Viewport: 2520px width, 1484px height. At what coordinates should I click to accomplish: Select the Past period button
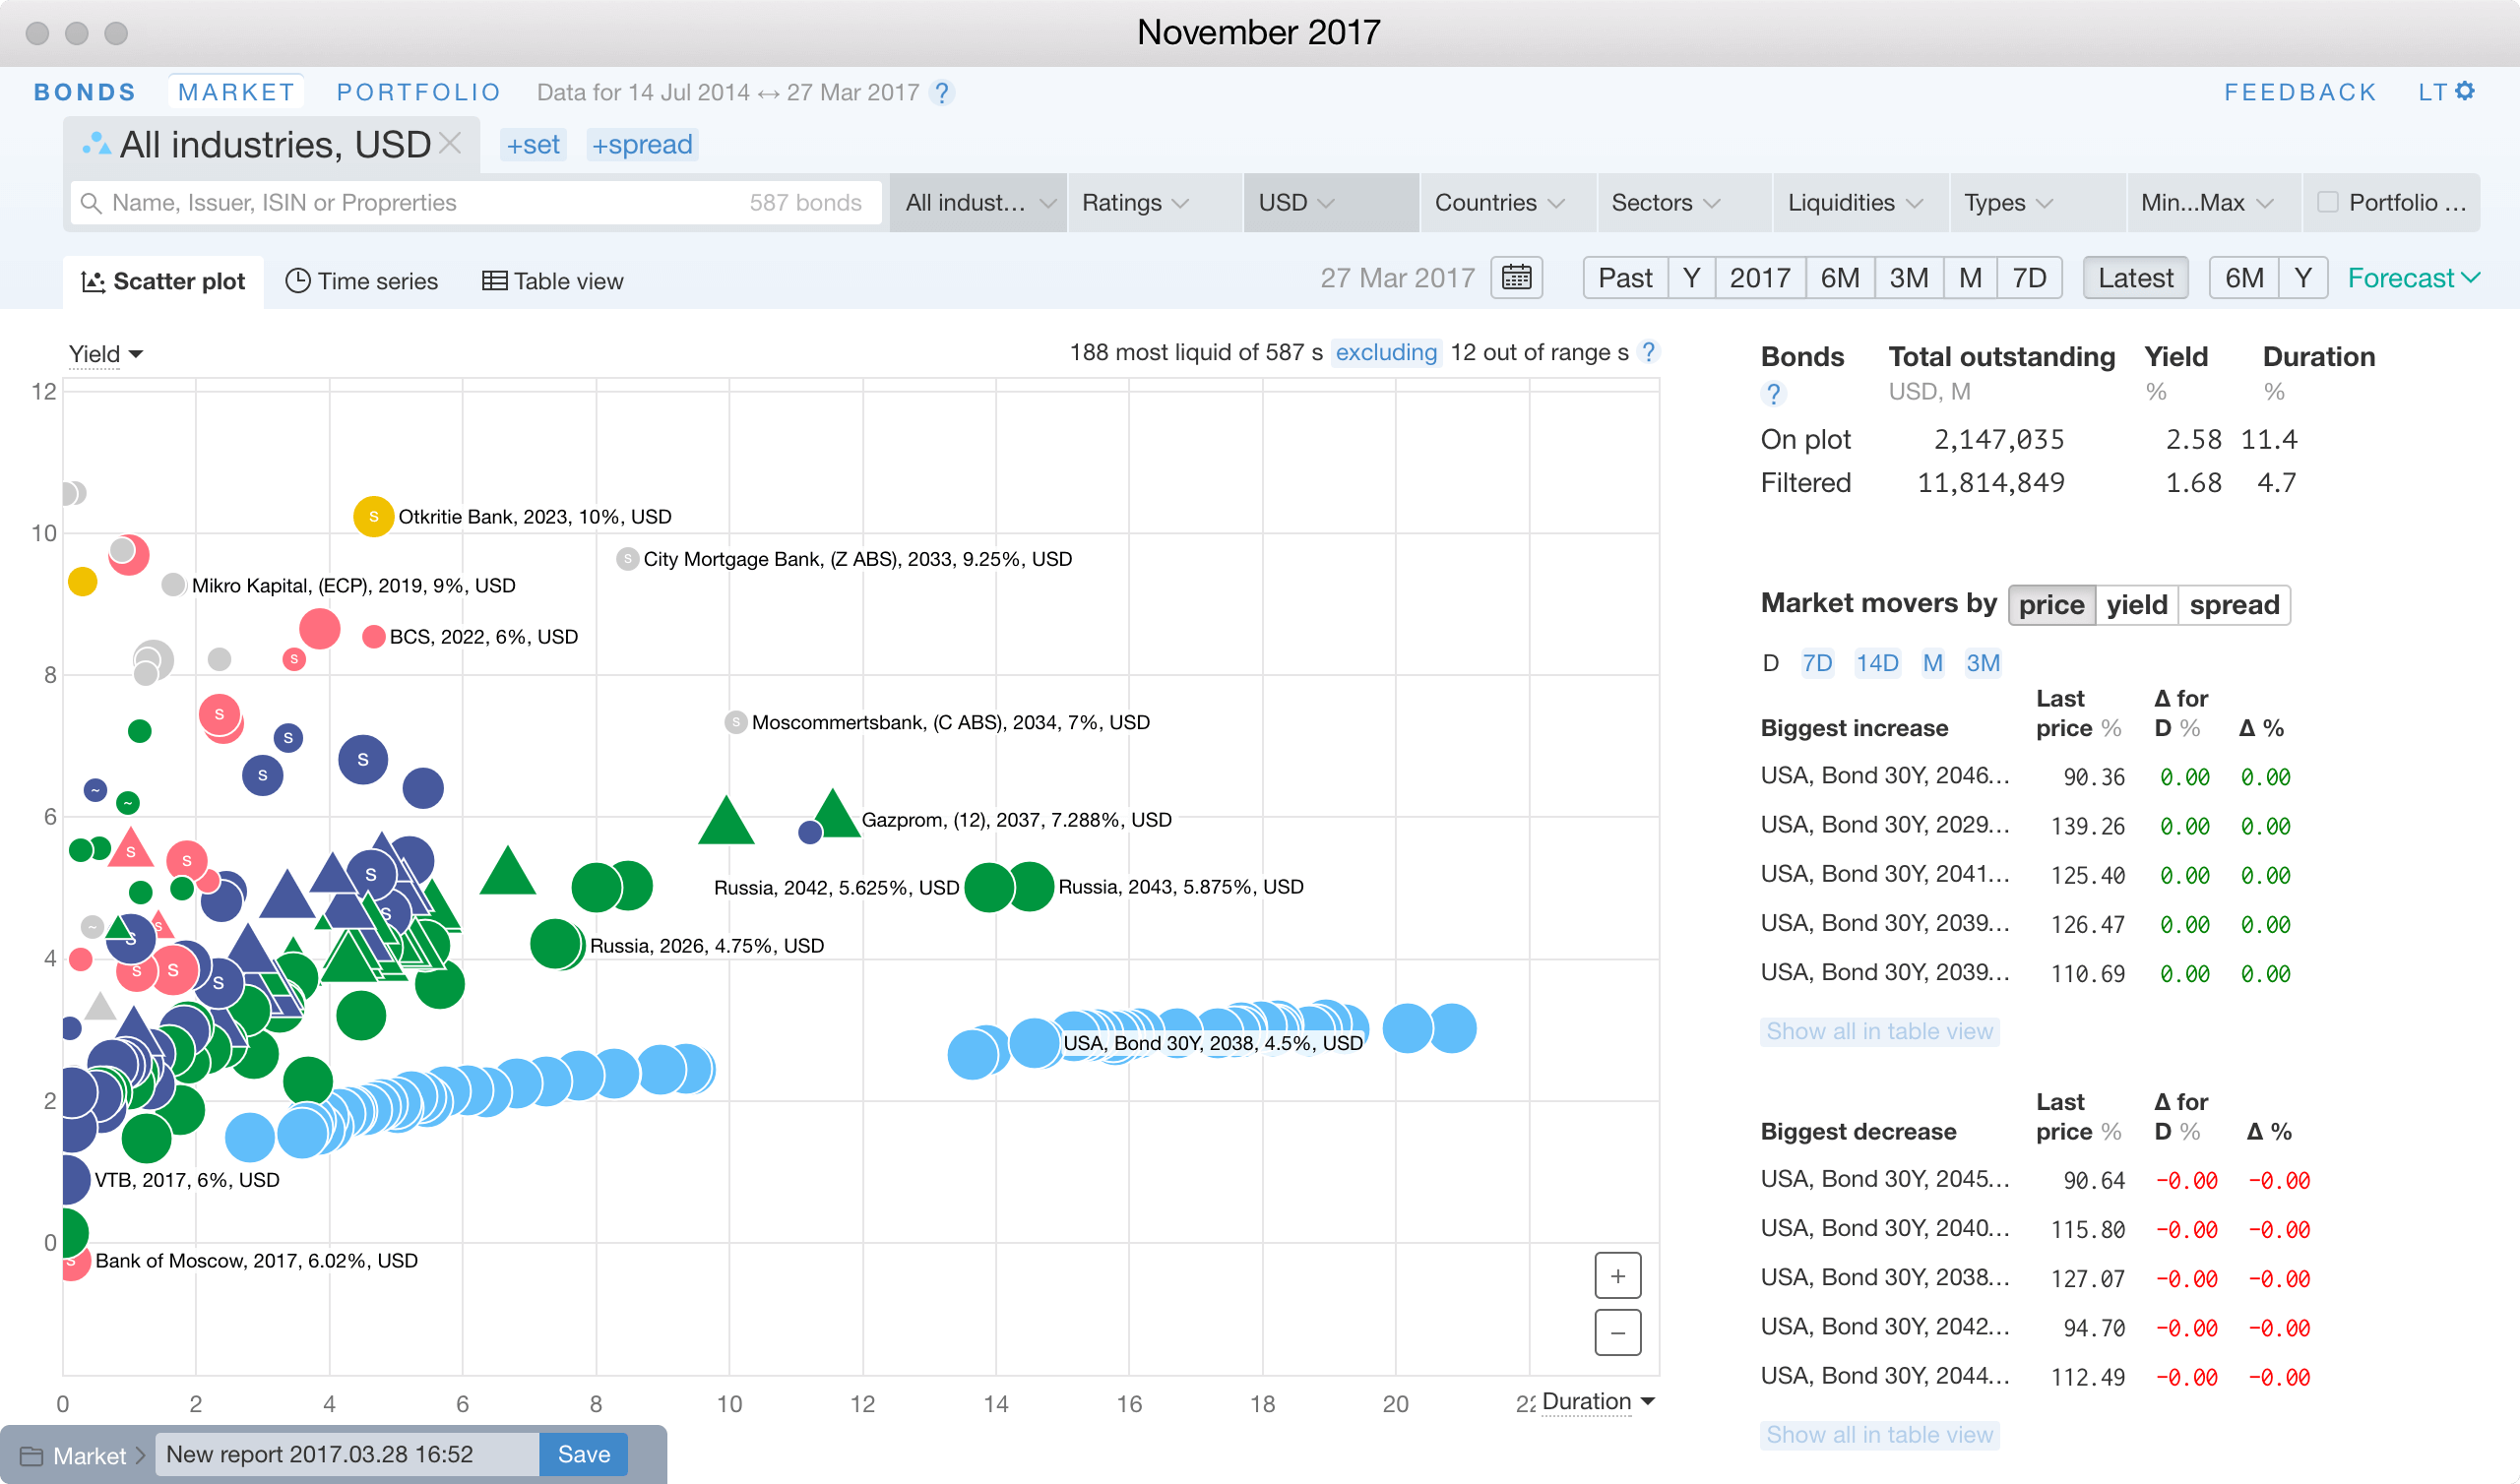[1625, 278]
